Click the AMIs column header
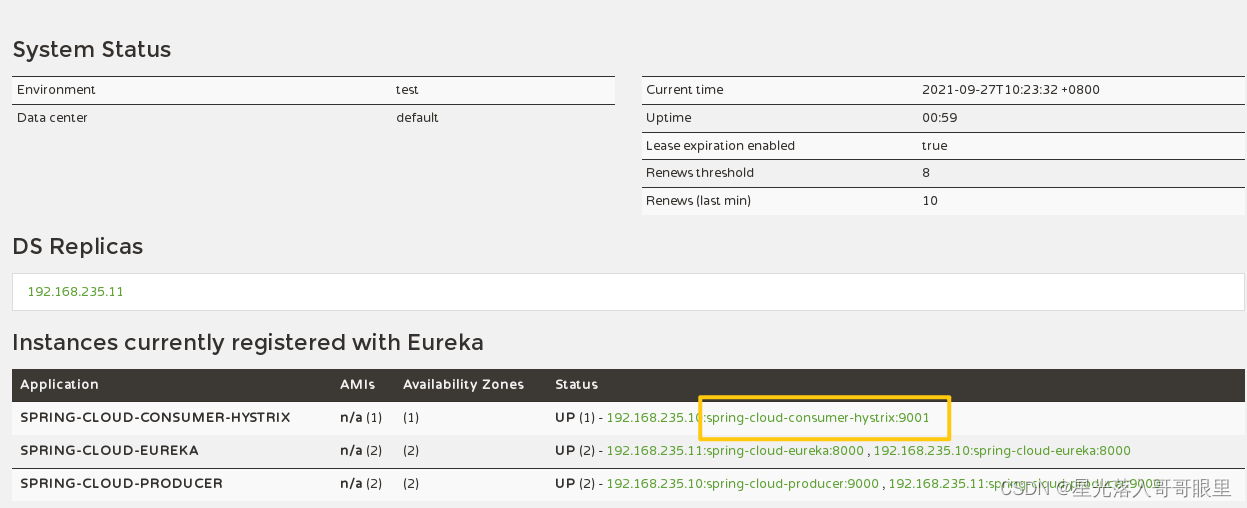The width and height of the screenshot is (1247, 508). point(358,385)
